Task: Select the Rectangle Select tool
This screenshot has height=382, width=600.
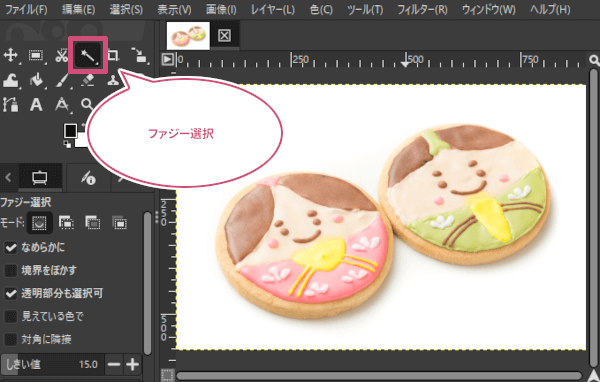Action: (36, 56)
